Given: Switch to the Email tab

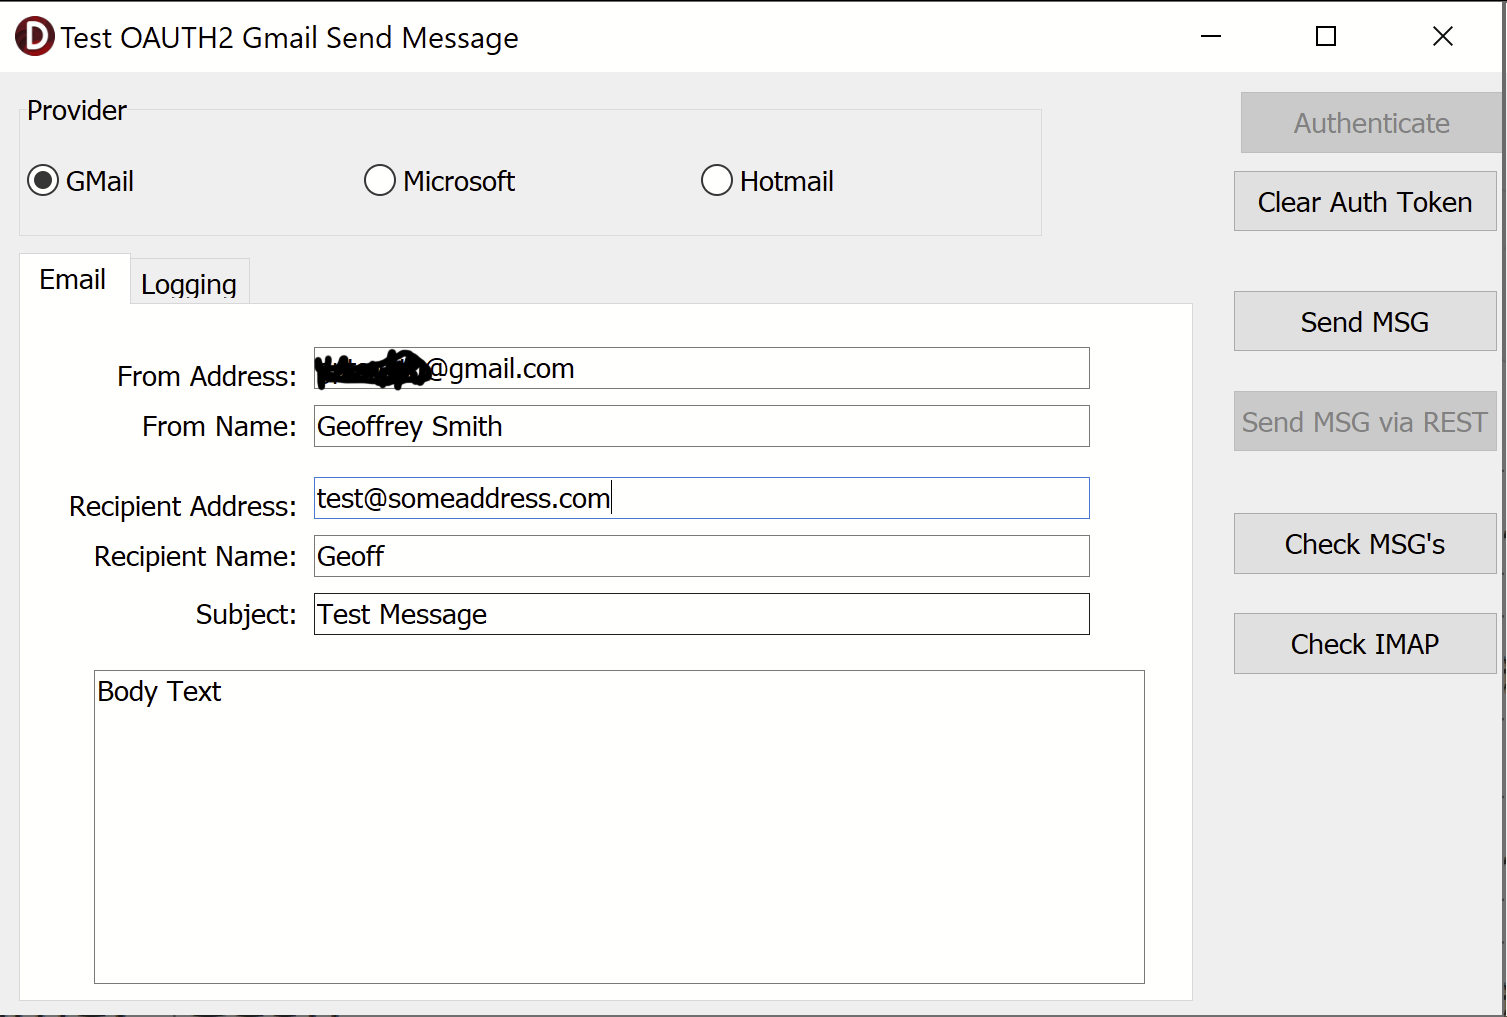Looking at the screenshot, I should (x=73, y=279).
